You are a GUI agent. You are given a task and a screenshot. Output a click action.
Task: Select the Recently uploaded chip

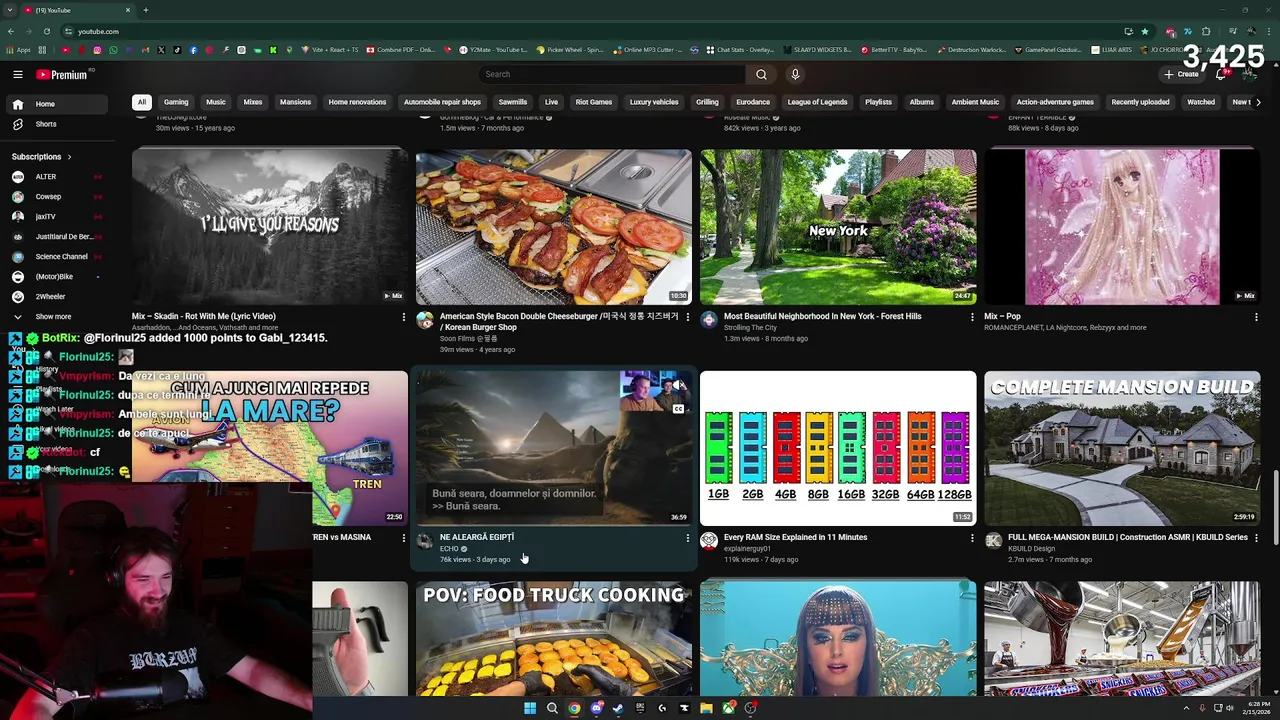pos(1140,102)
